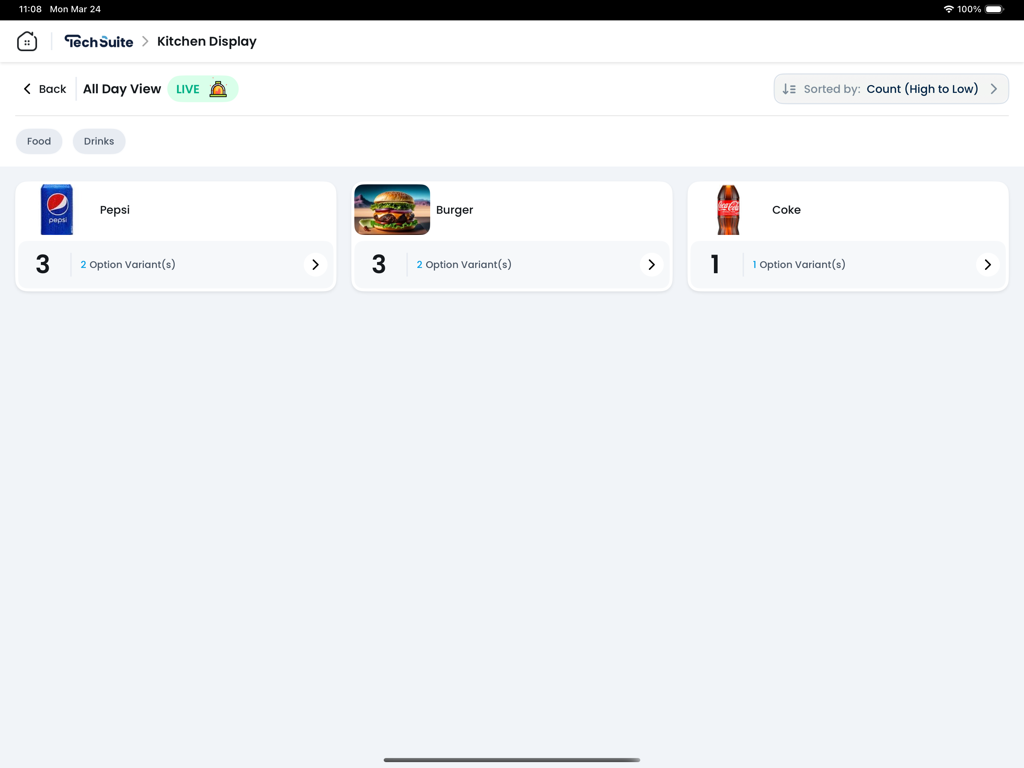Open 2 Option Variant(s) link under Pepsi
1024x768 pixels.
point(129,264)
